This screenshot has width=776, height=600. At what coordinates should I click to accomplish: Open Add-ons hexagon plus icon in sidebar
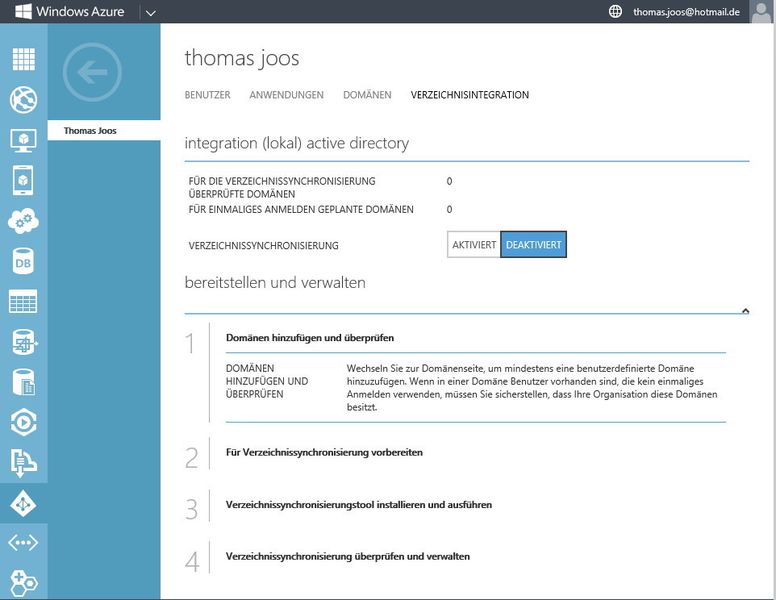click(23, 583)
